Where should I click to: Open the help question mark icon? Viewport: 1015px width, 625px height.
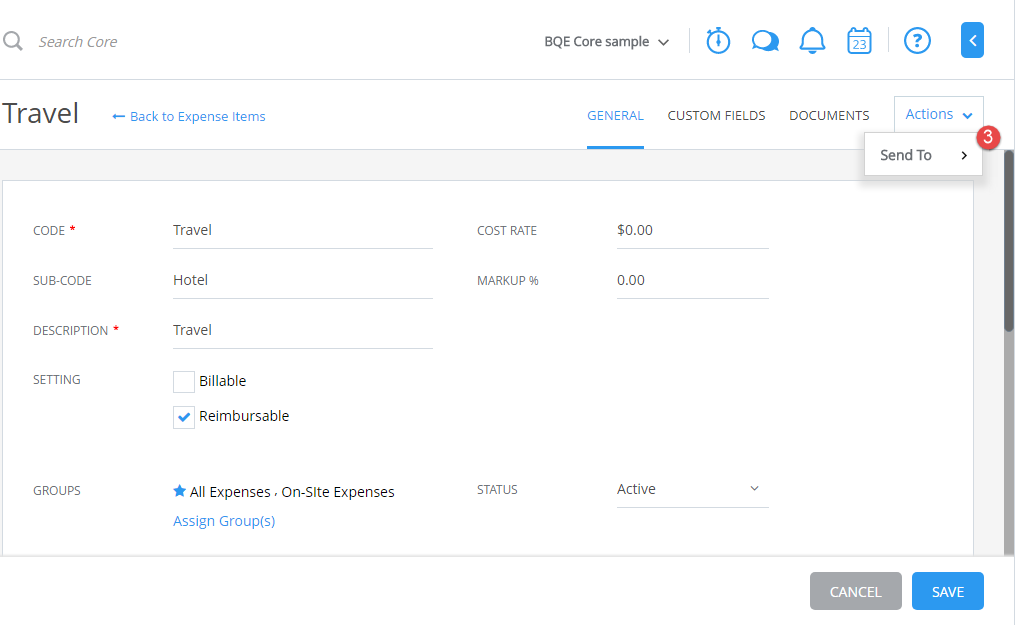coord(917,41)
